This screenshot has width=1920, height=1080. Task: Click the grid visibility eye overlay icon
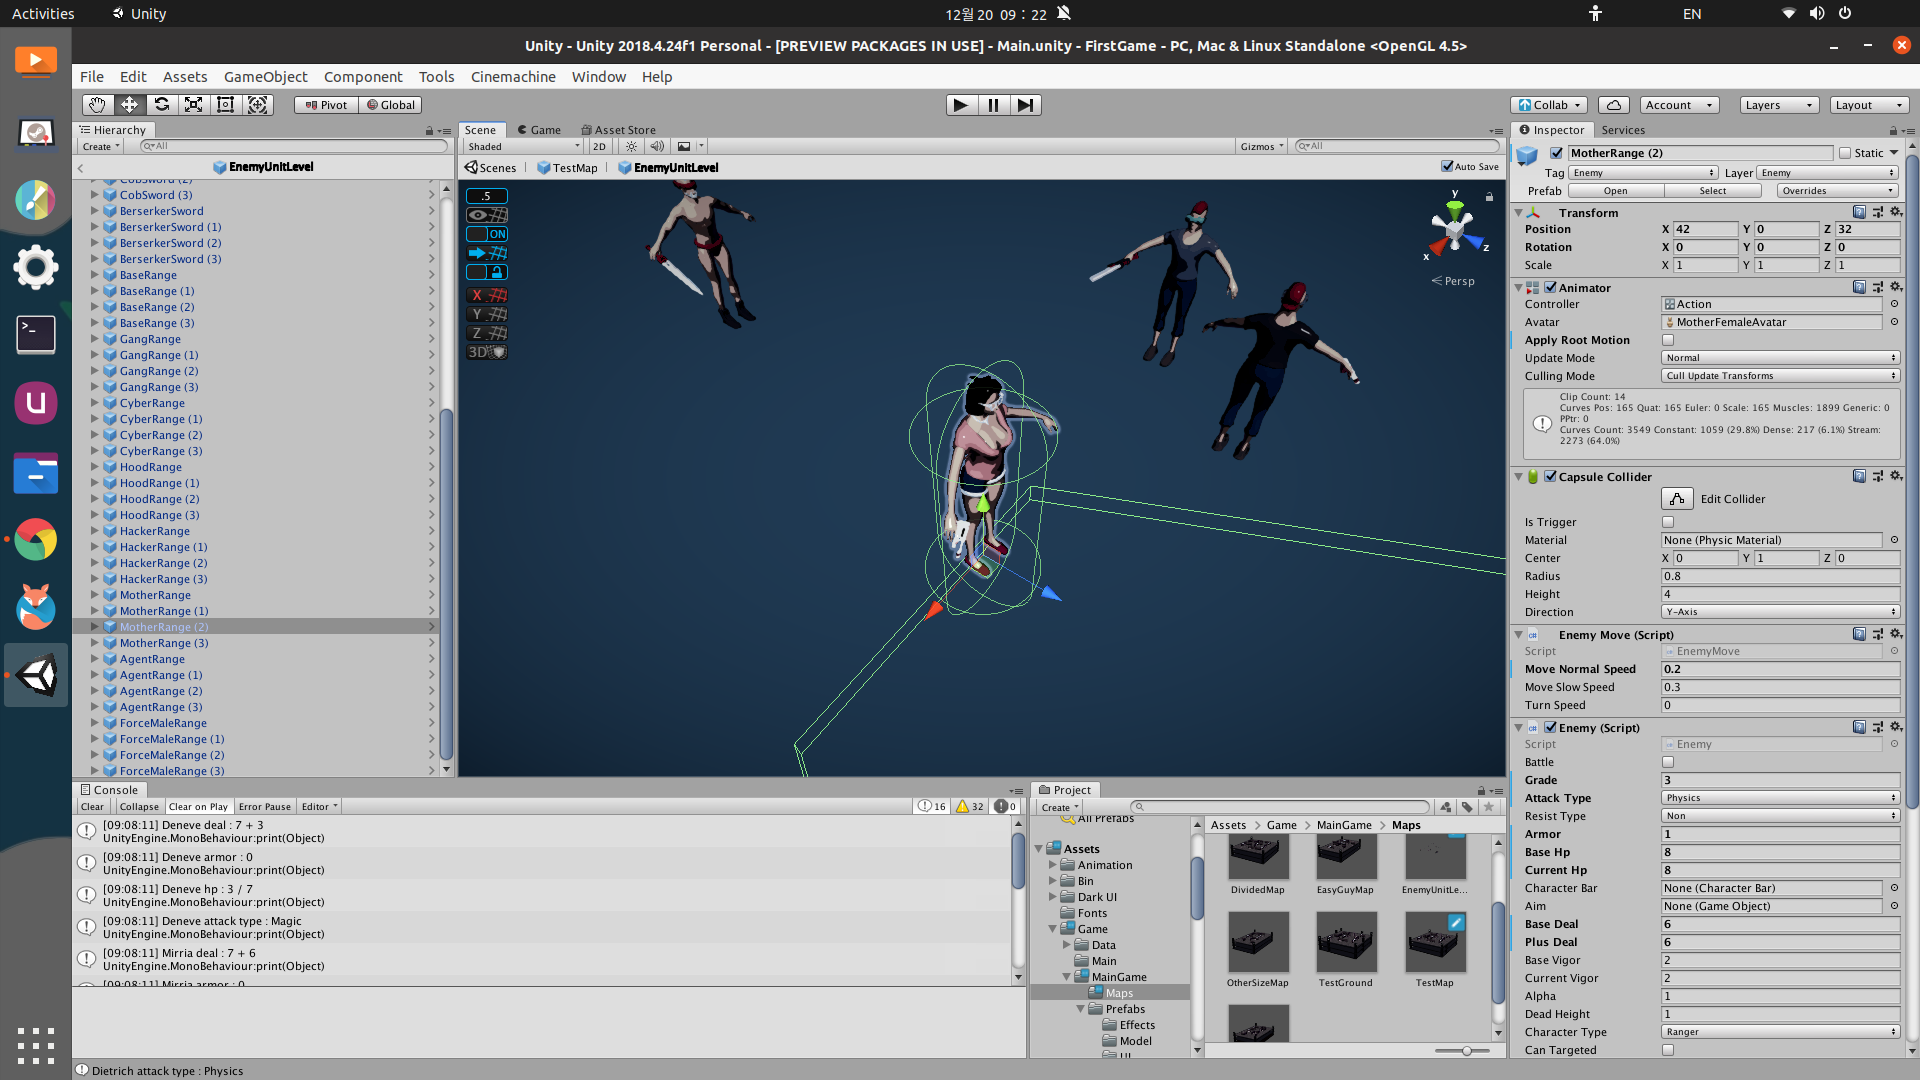487,215
